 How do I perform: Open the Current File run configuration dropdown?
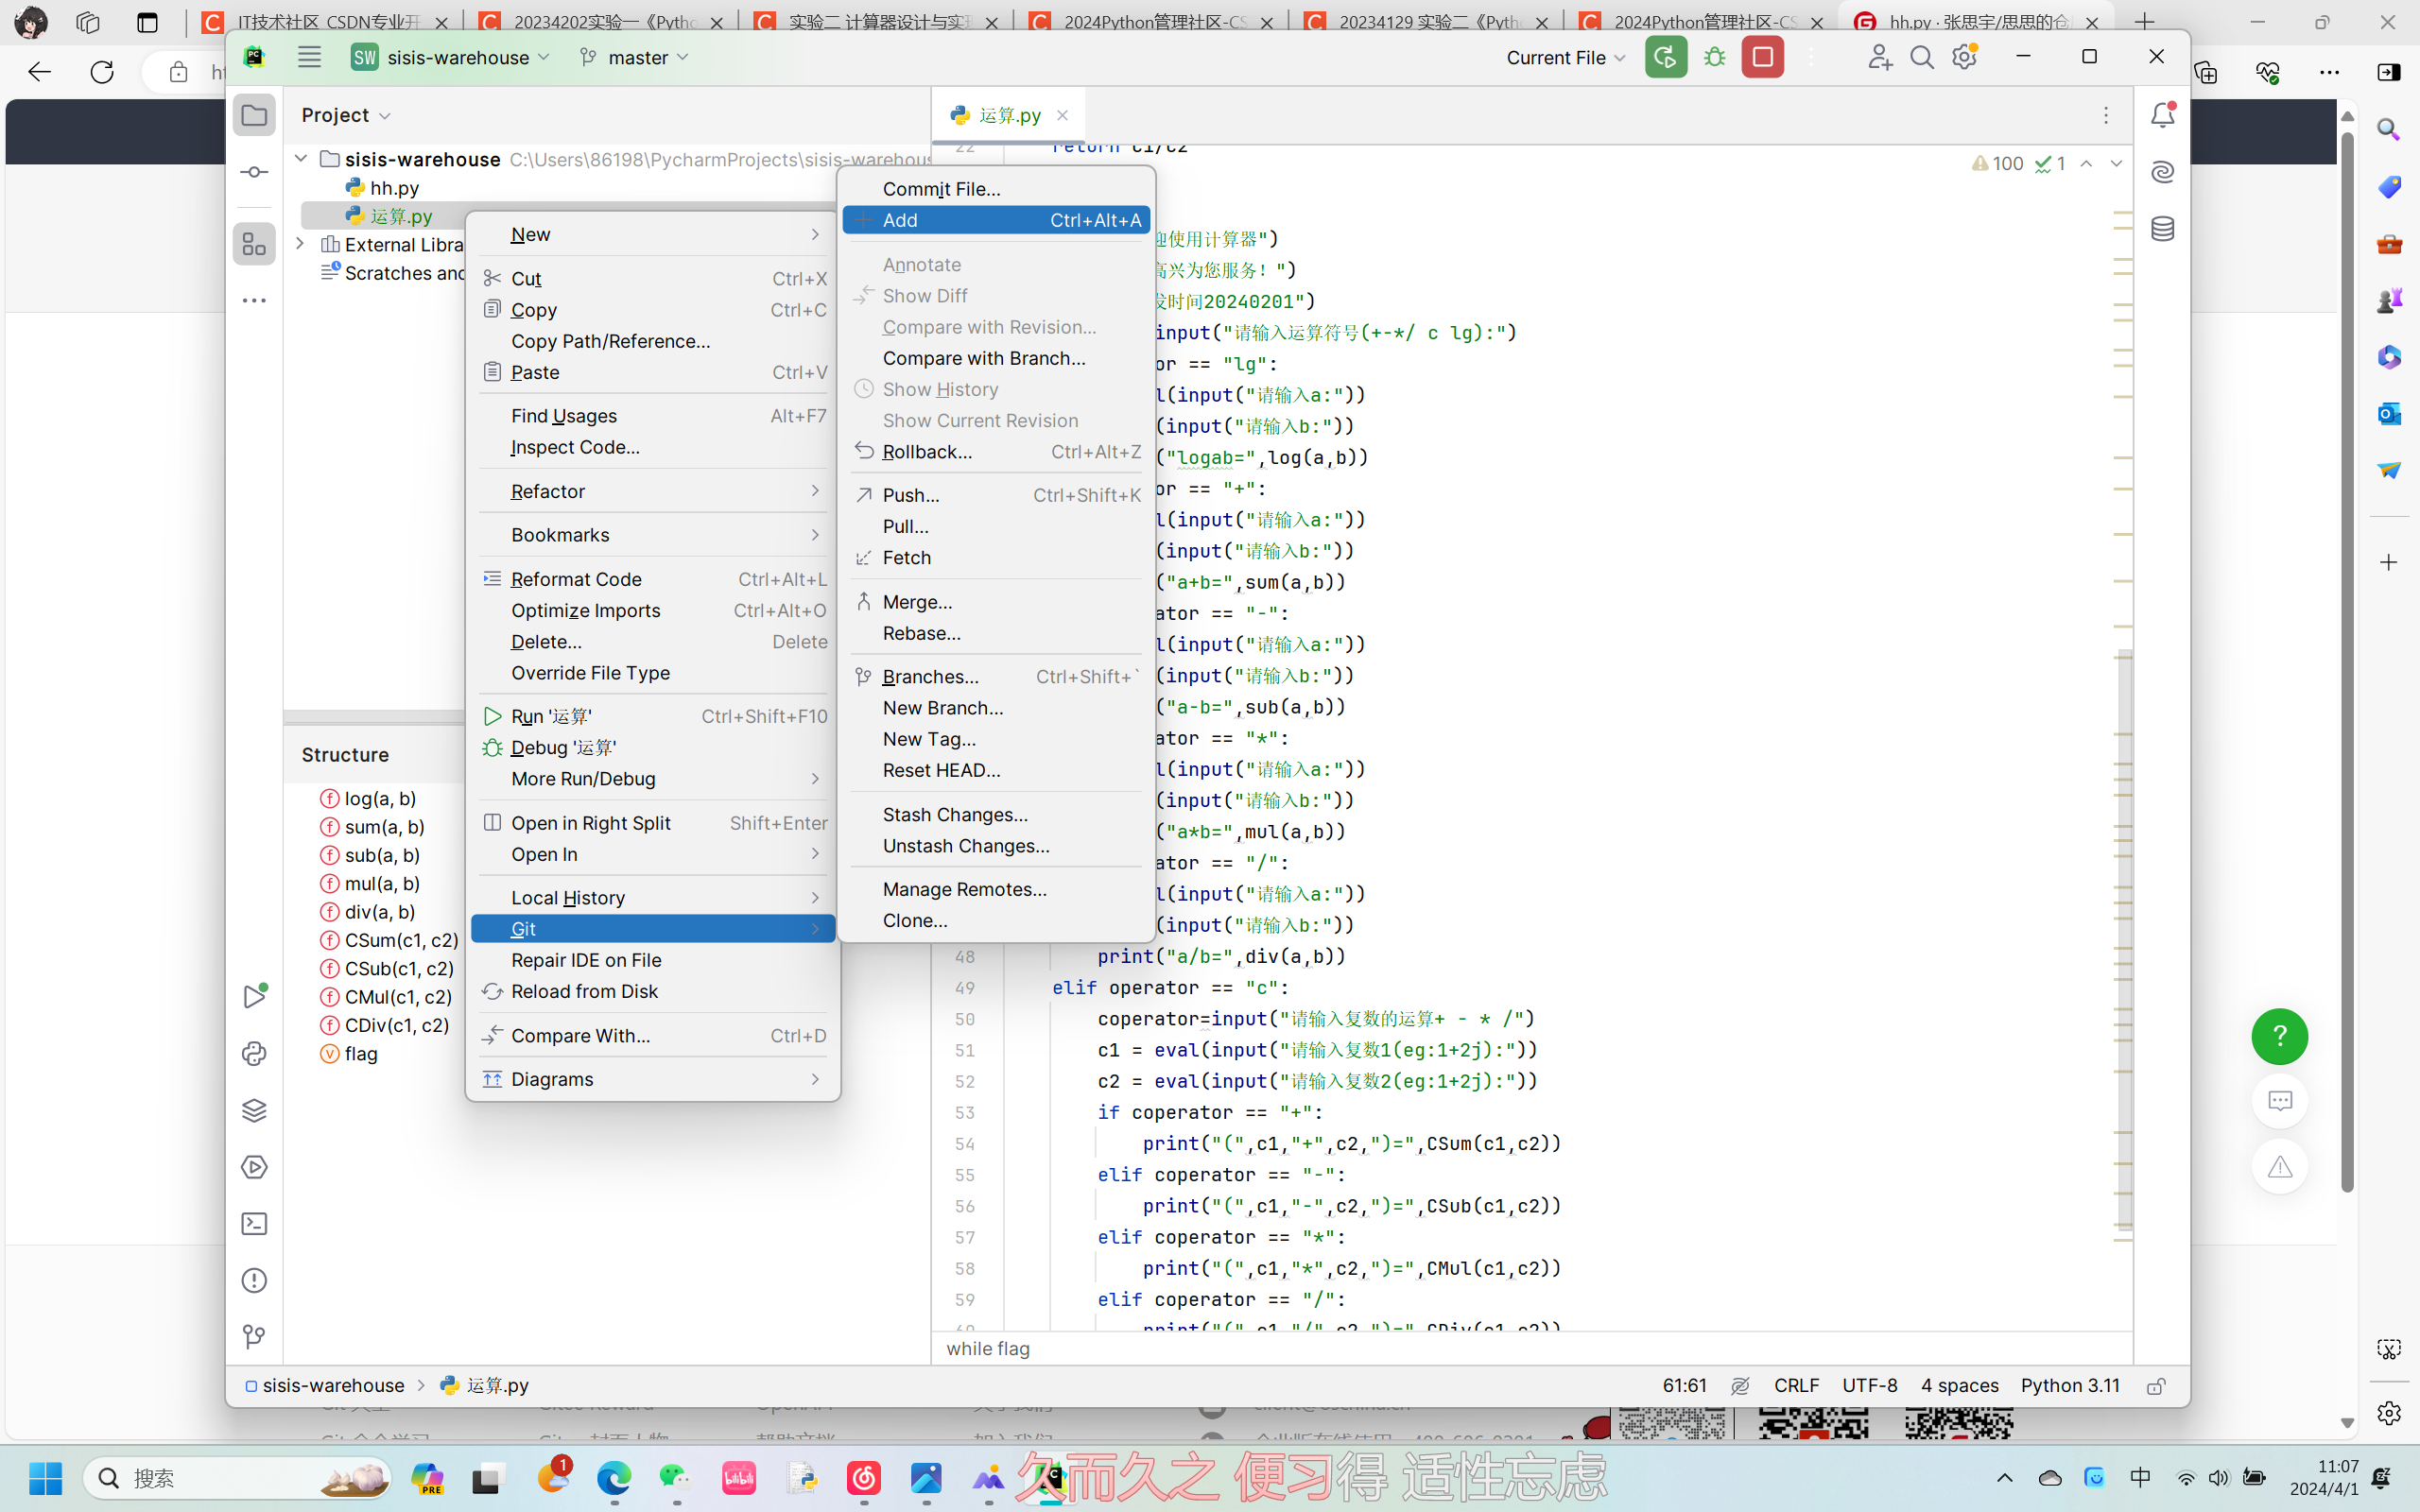[x=1565, y=58]
